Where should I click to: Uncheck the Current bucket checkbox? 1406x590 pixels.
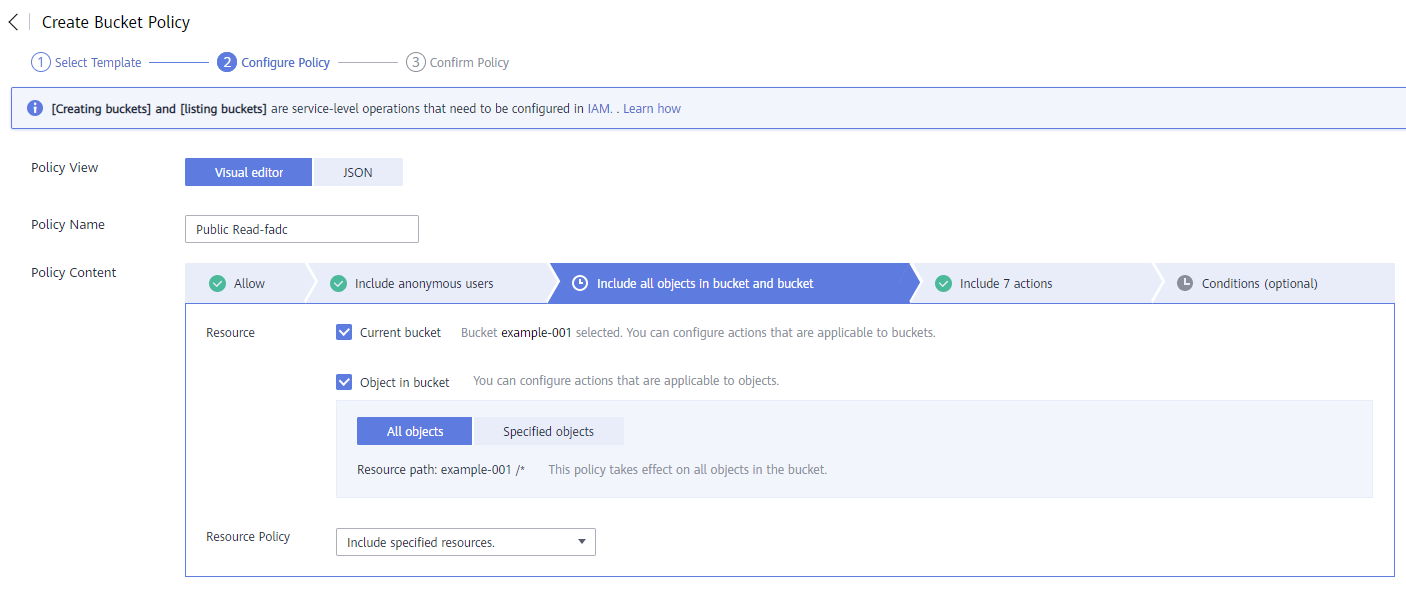[344, 332]
